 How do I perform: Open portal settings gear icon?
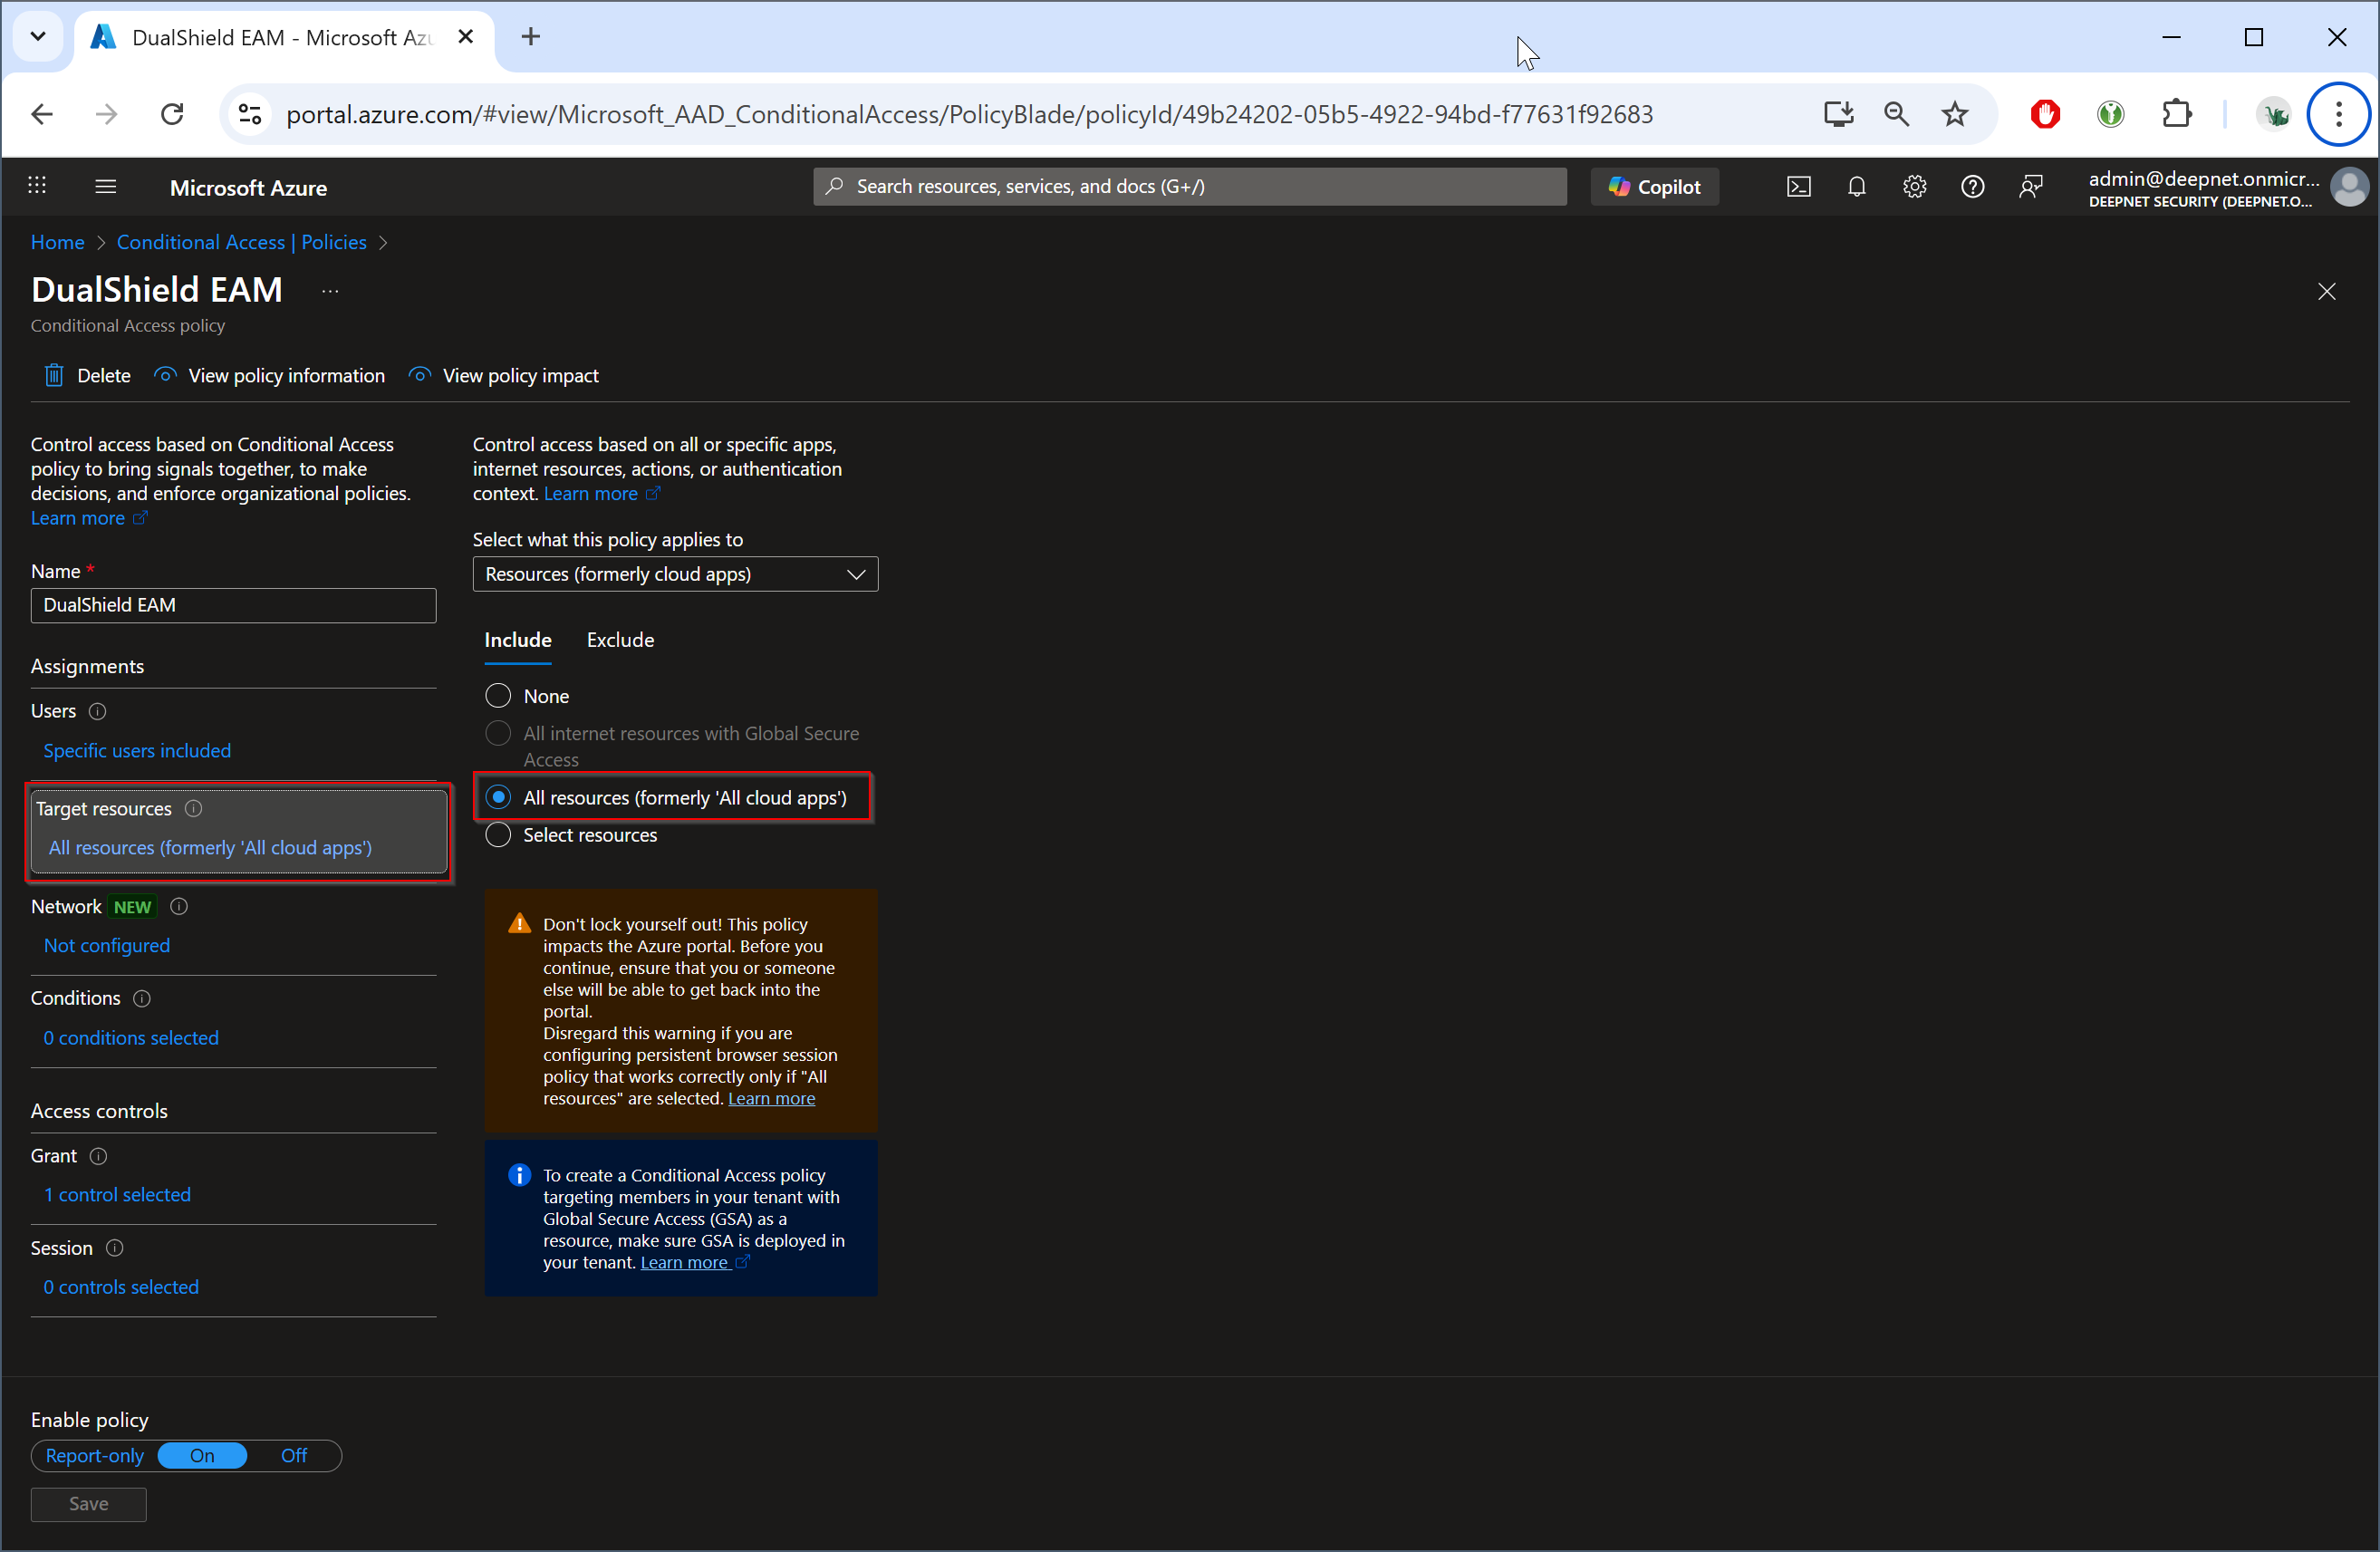1914,187
